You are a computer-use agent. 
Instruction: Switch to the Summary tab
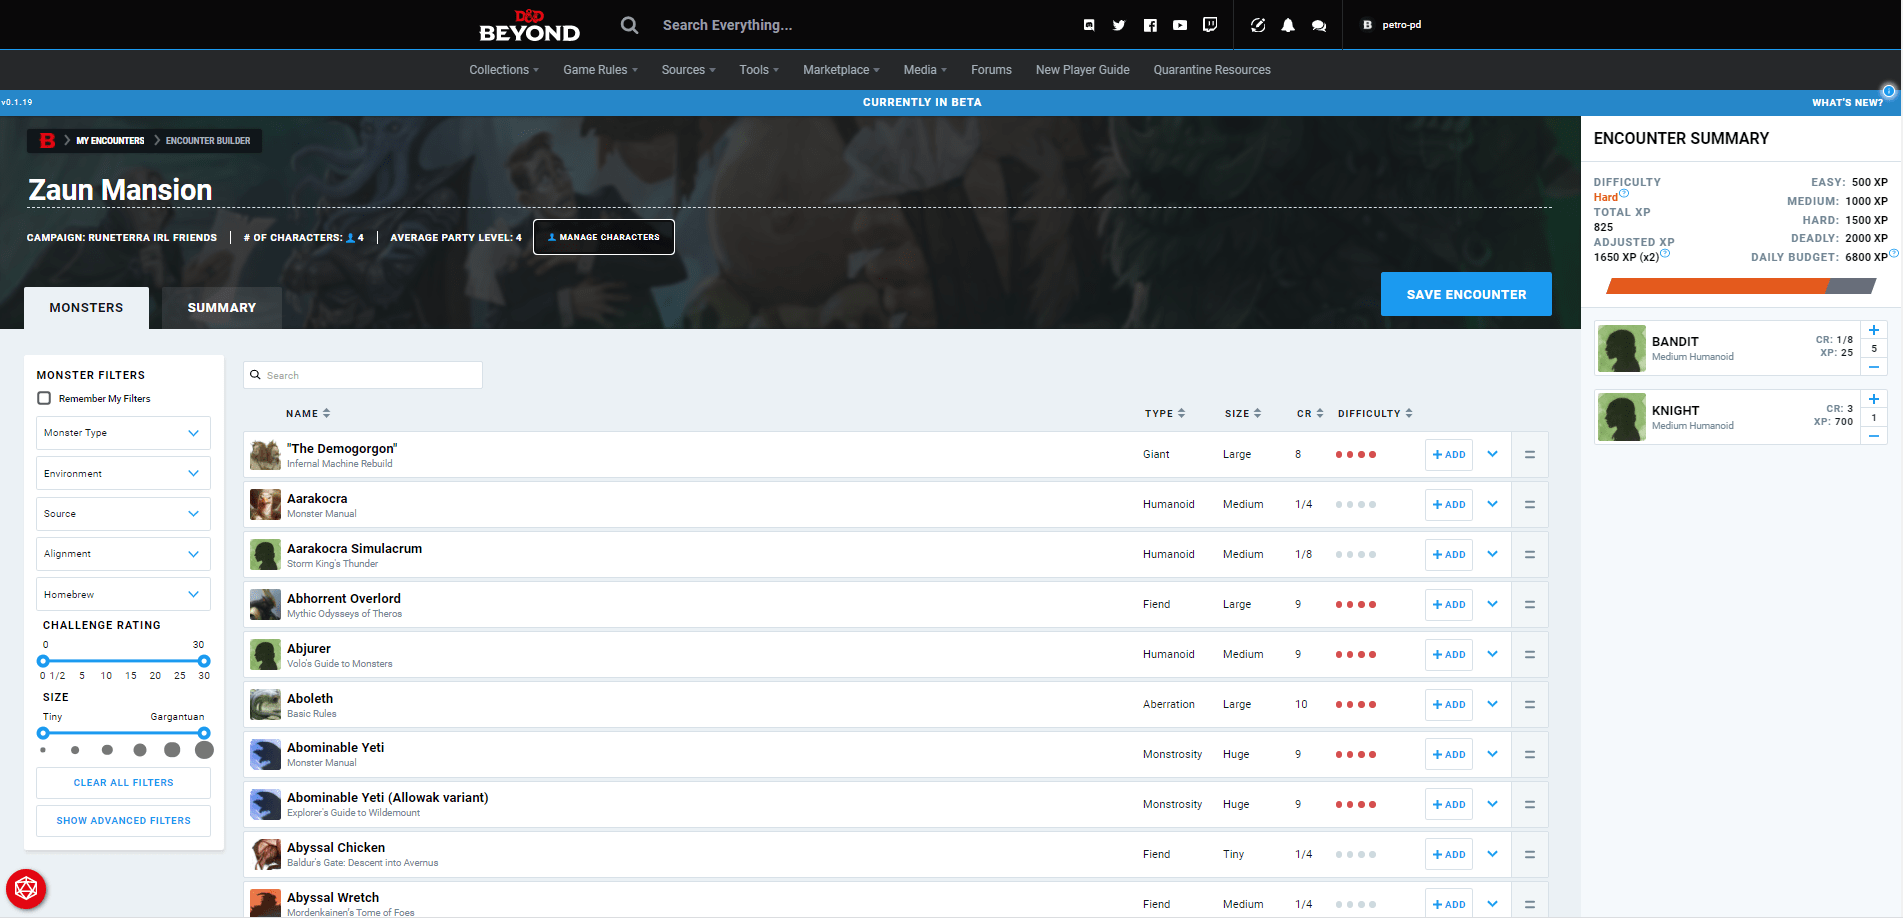point(221,307)
